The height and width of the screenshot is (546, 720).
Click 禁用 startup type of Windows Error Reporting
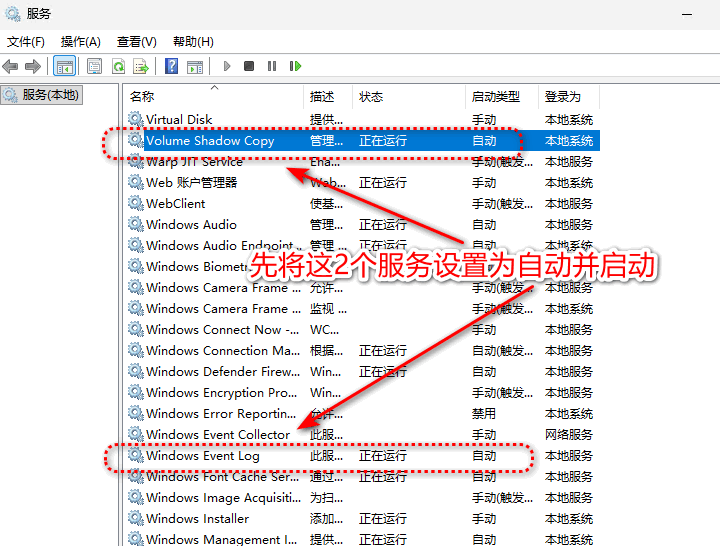(x=484, y=414)
